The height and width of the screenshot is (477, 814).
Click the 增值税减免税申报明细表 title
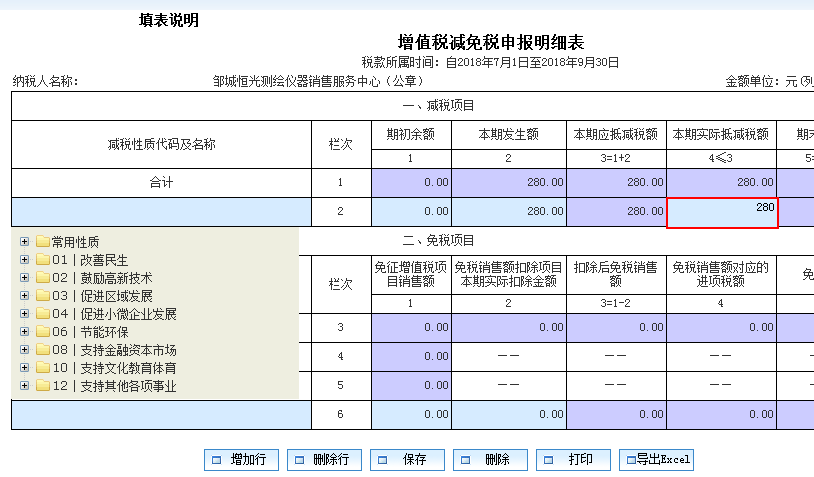point(491,42)
